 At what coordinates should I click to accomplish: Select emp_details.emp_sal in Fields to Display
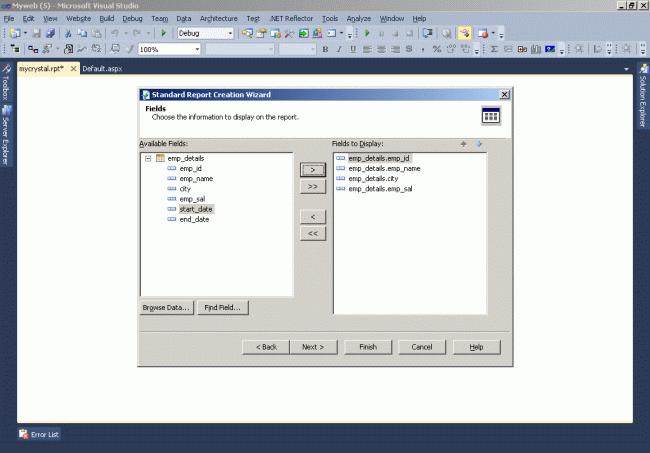[x=380, y=189]
